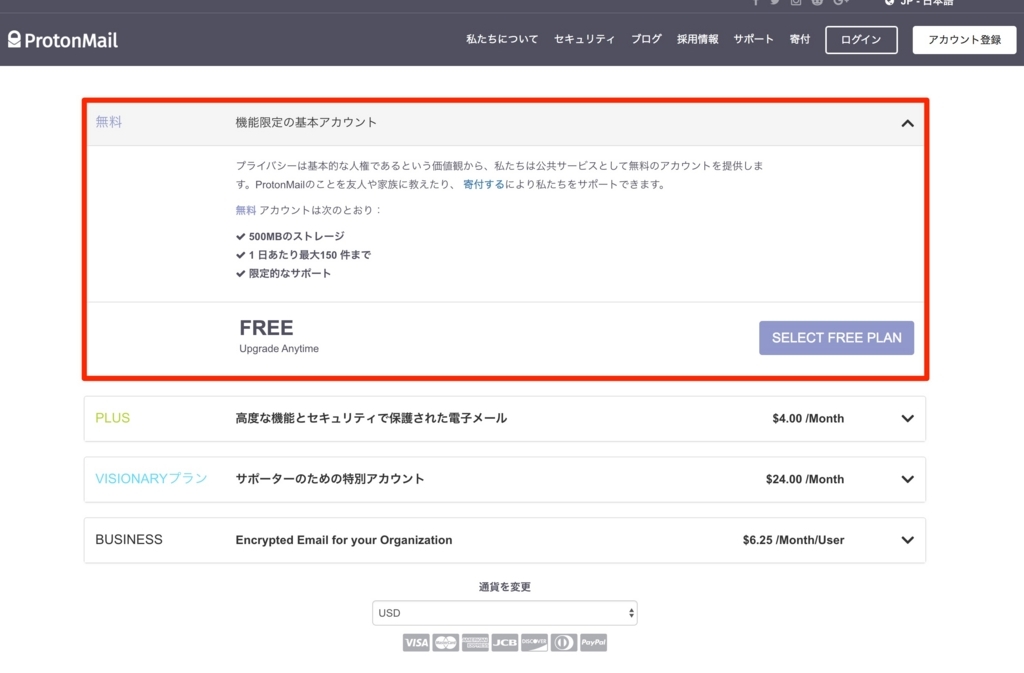Click the ログイン button
The image size is (1024, 673).
861,40
